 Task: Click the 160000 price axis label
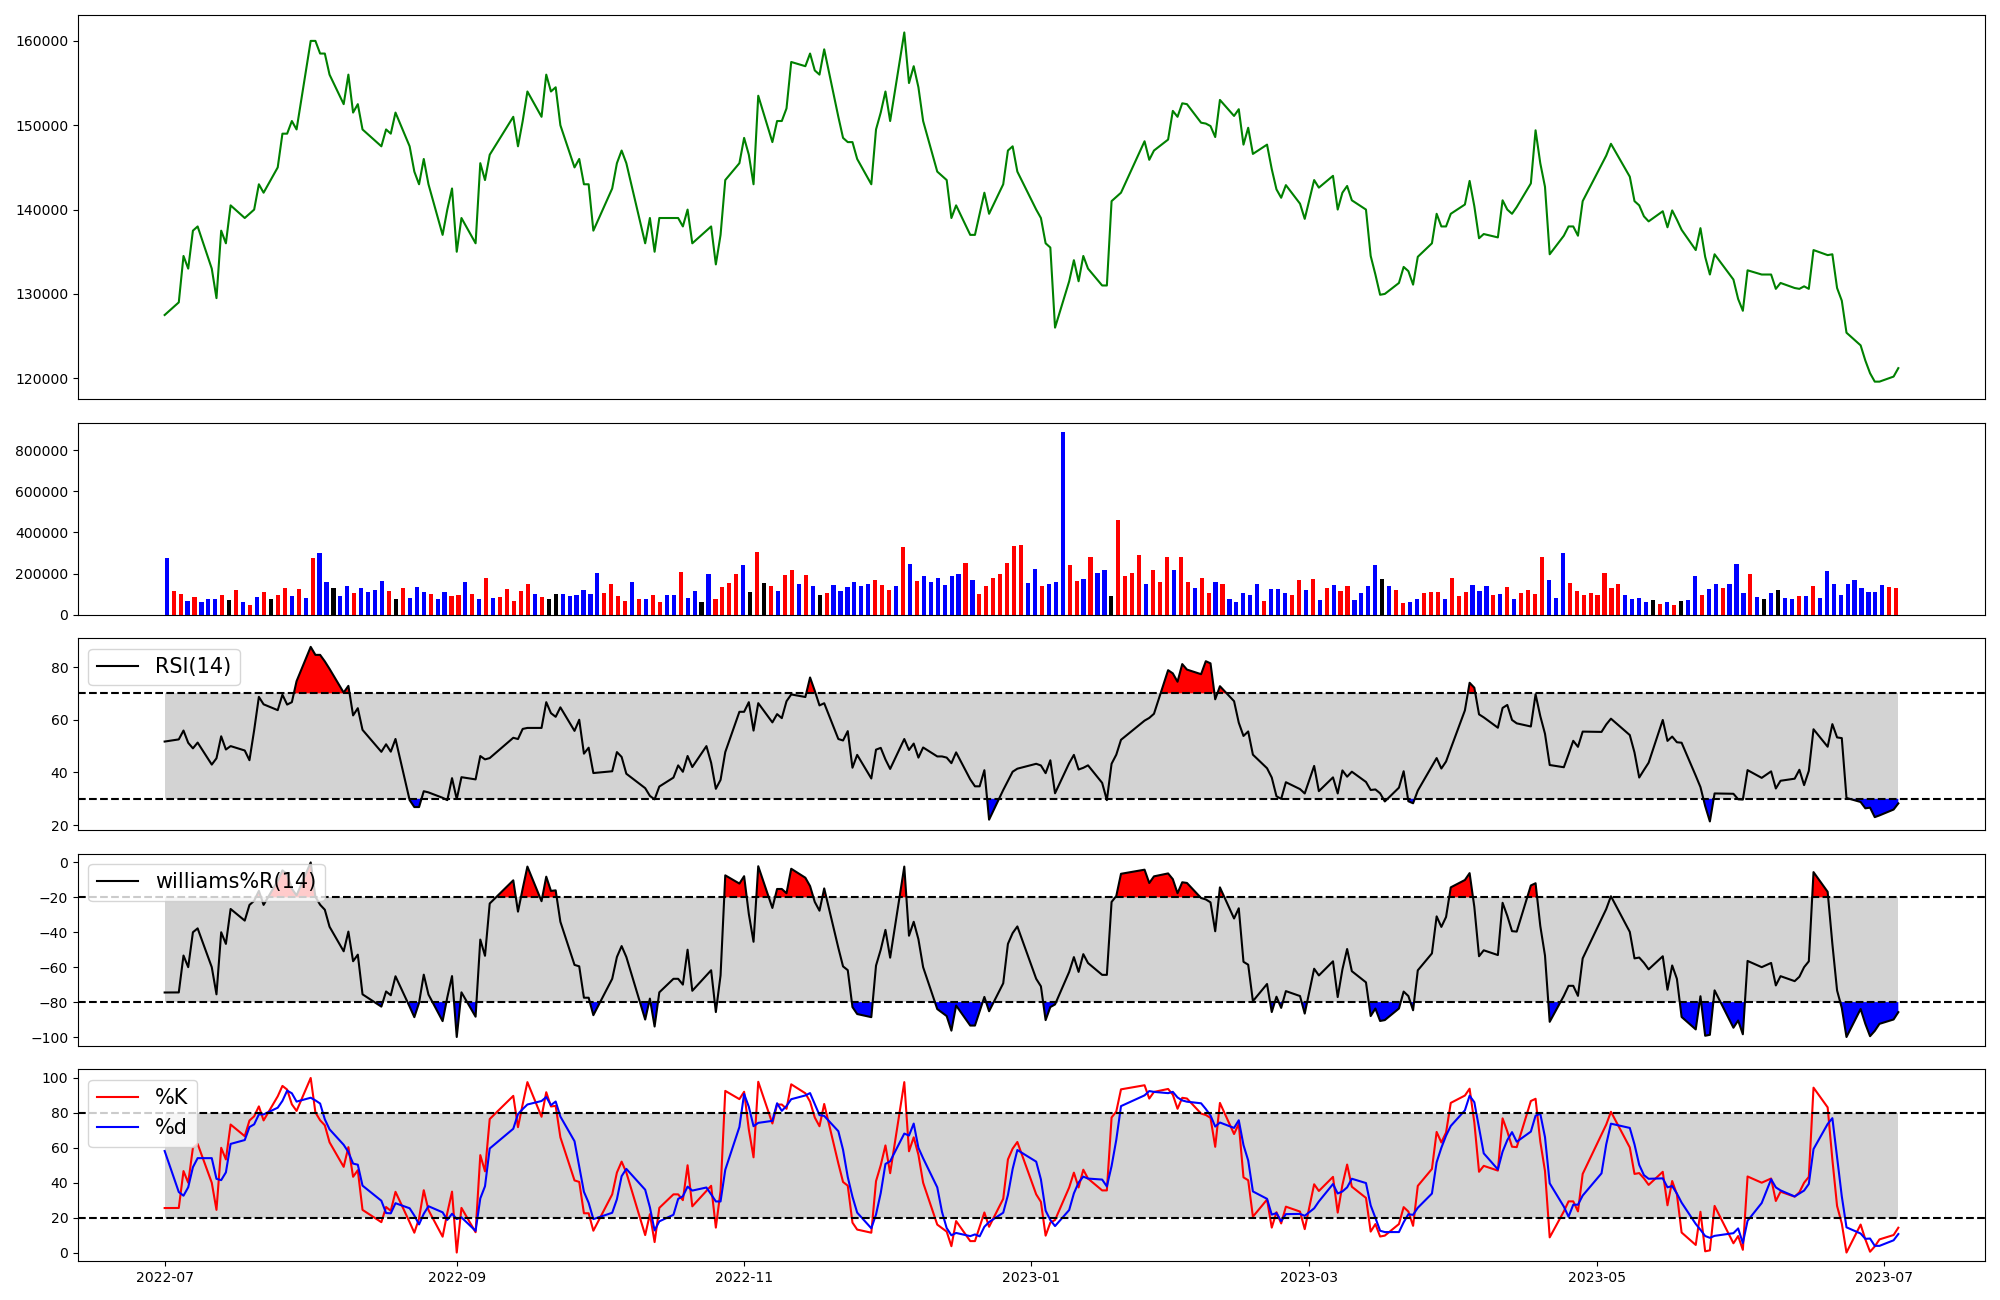43,41
